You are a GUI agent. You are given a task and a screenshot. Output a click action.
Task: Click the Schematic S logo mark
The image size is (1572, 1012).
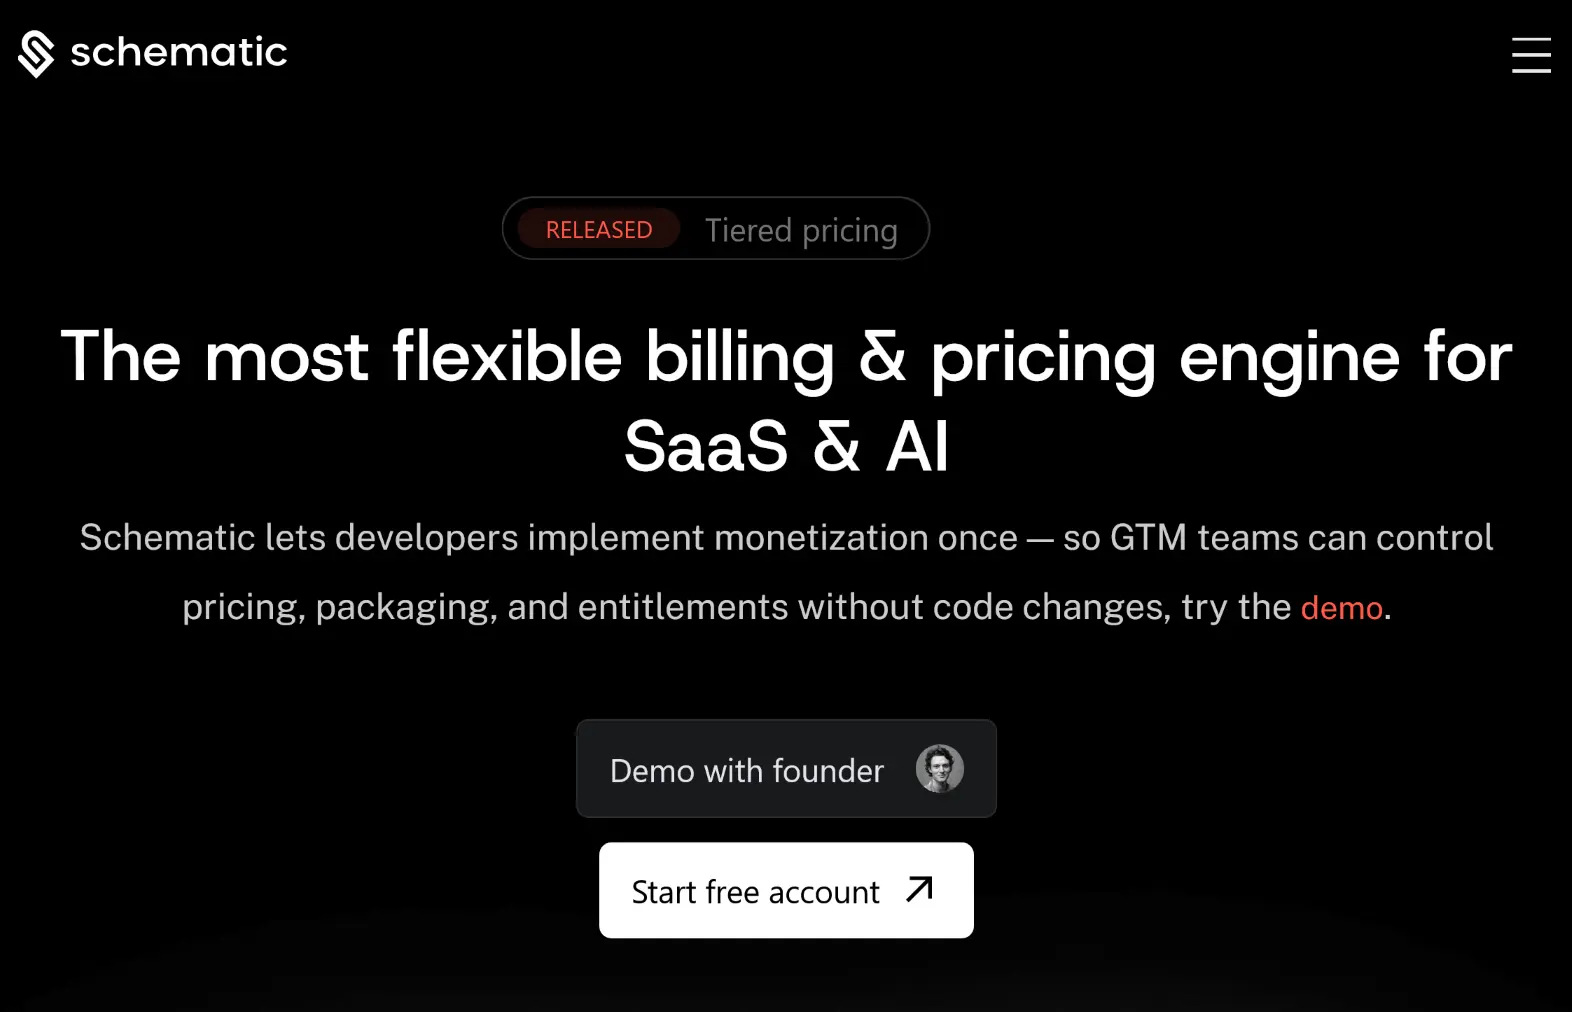pos(36,54)
